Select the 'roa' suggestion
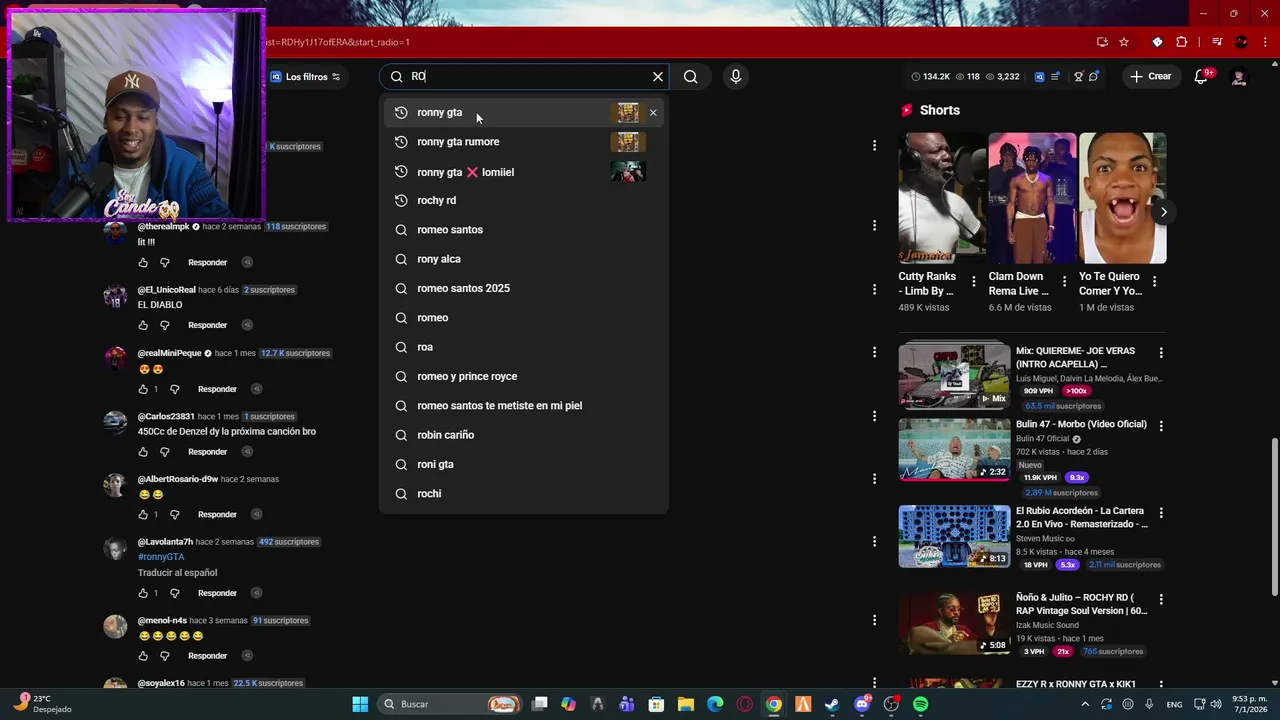 point(523,347)
